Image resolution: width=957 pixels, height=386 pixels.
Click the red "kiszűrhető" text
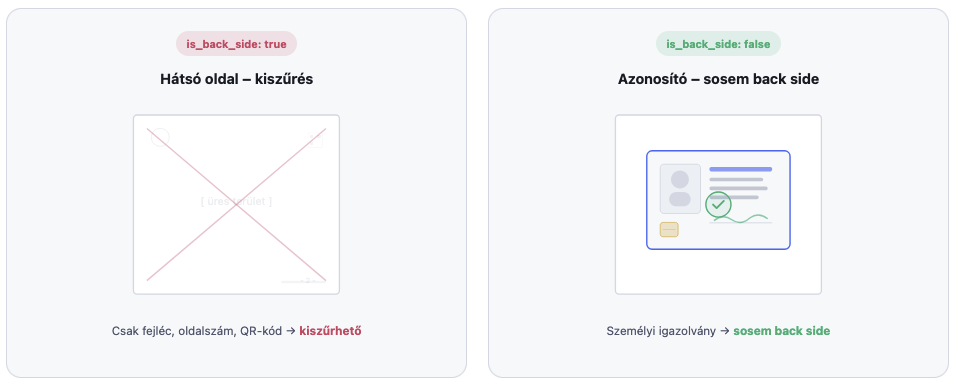[330, 331]
